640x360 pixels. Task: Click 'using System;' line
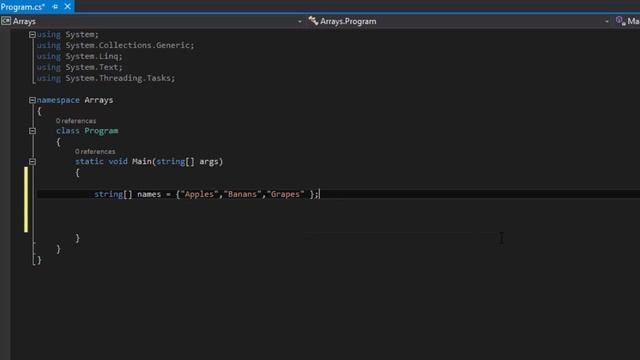tap(68, 35)
